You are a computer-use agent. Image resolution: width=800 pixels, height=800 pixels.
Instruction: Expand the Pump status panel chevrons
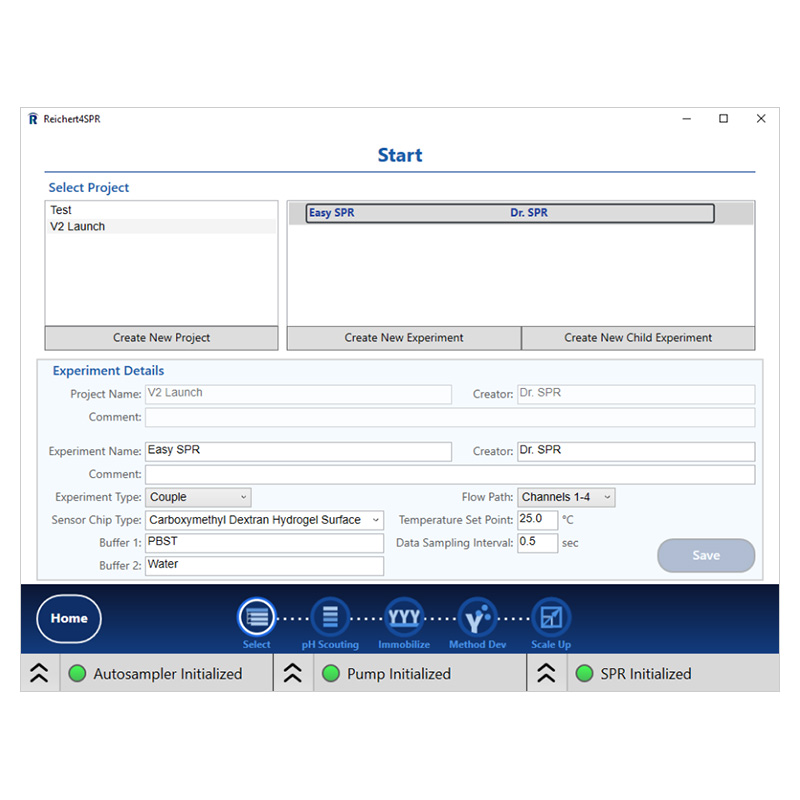(293, 673)
